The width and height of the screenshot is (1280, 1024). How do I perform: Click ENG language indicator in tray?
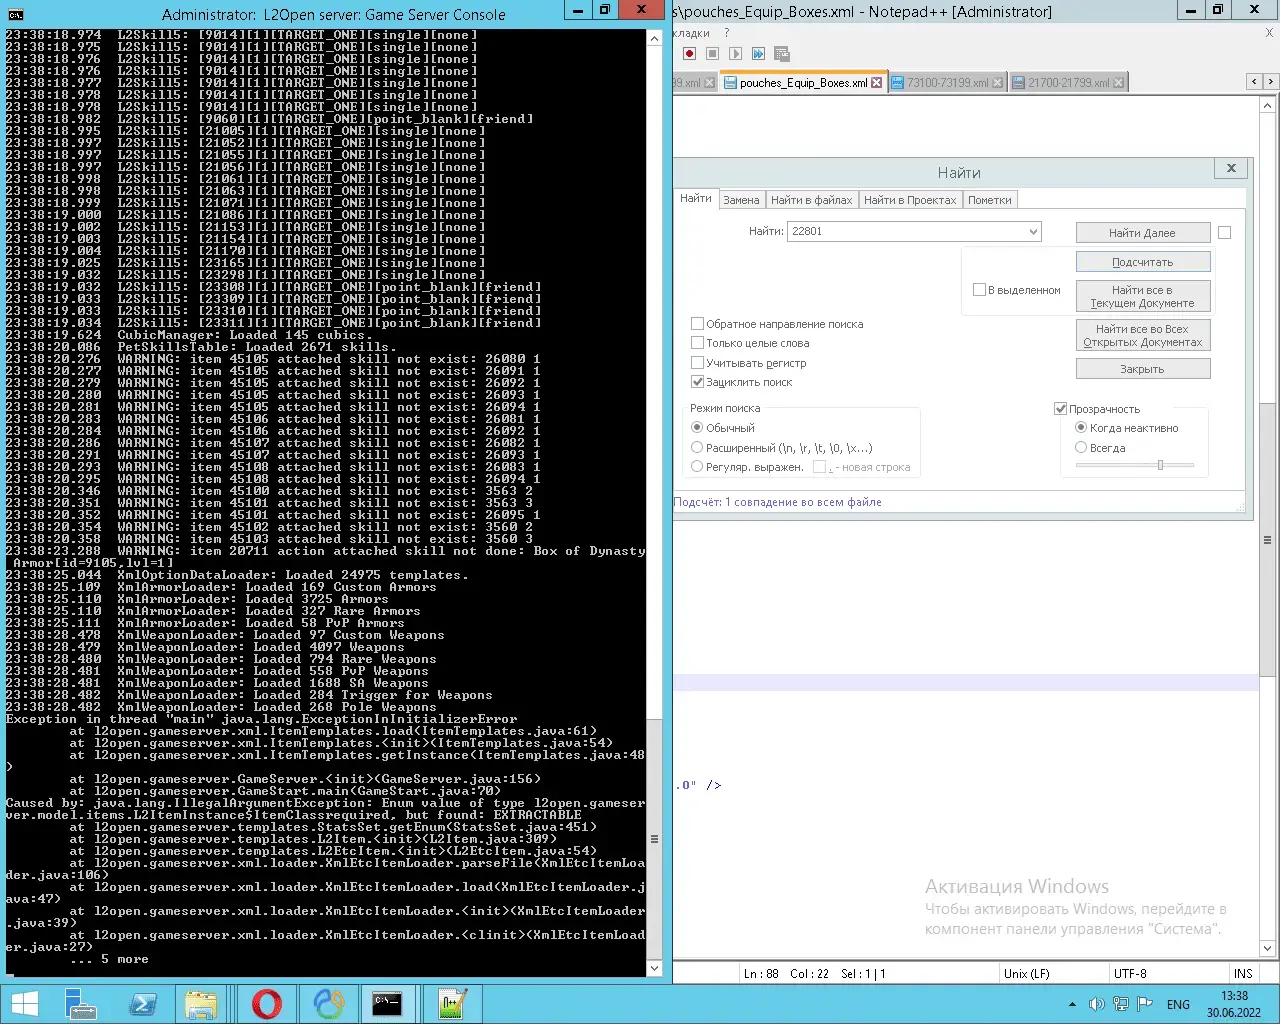(1179, 1004)
